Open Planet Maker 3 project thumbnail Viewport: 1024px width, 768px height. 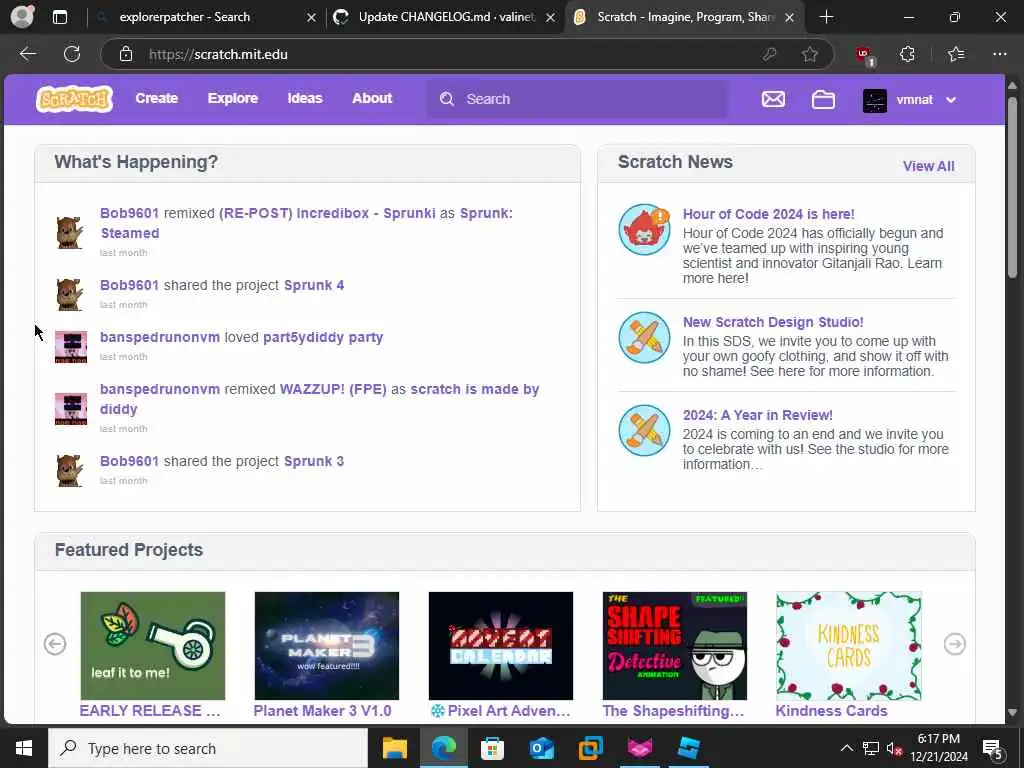(327, 646)
